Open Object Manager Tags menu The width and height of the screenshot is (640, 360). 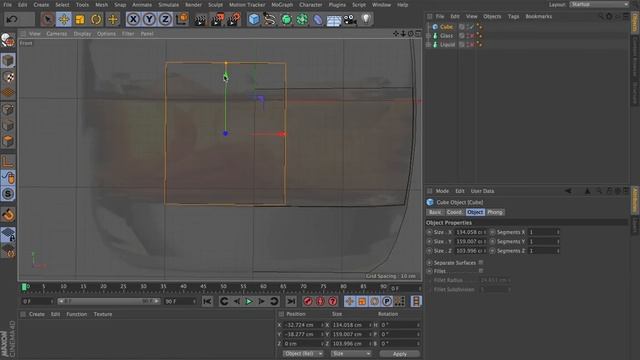[x=513, y=16]
